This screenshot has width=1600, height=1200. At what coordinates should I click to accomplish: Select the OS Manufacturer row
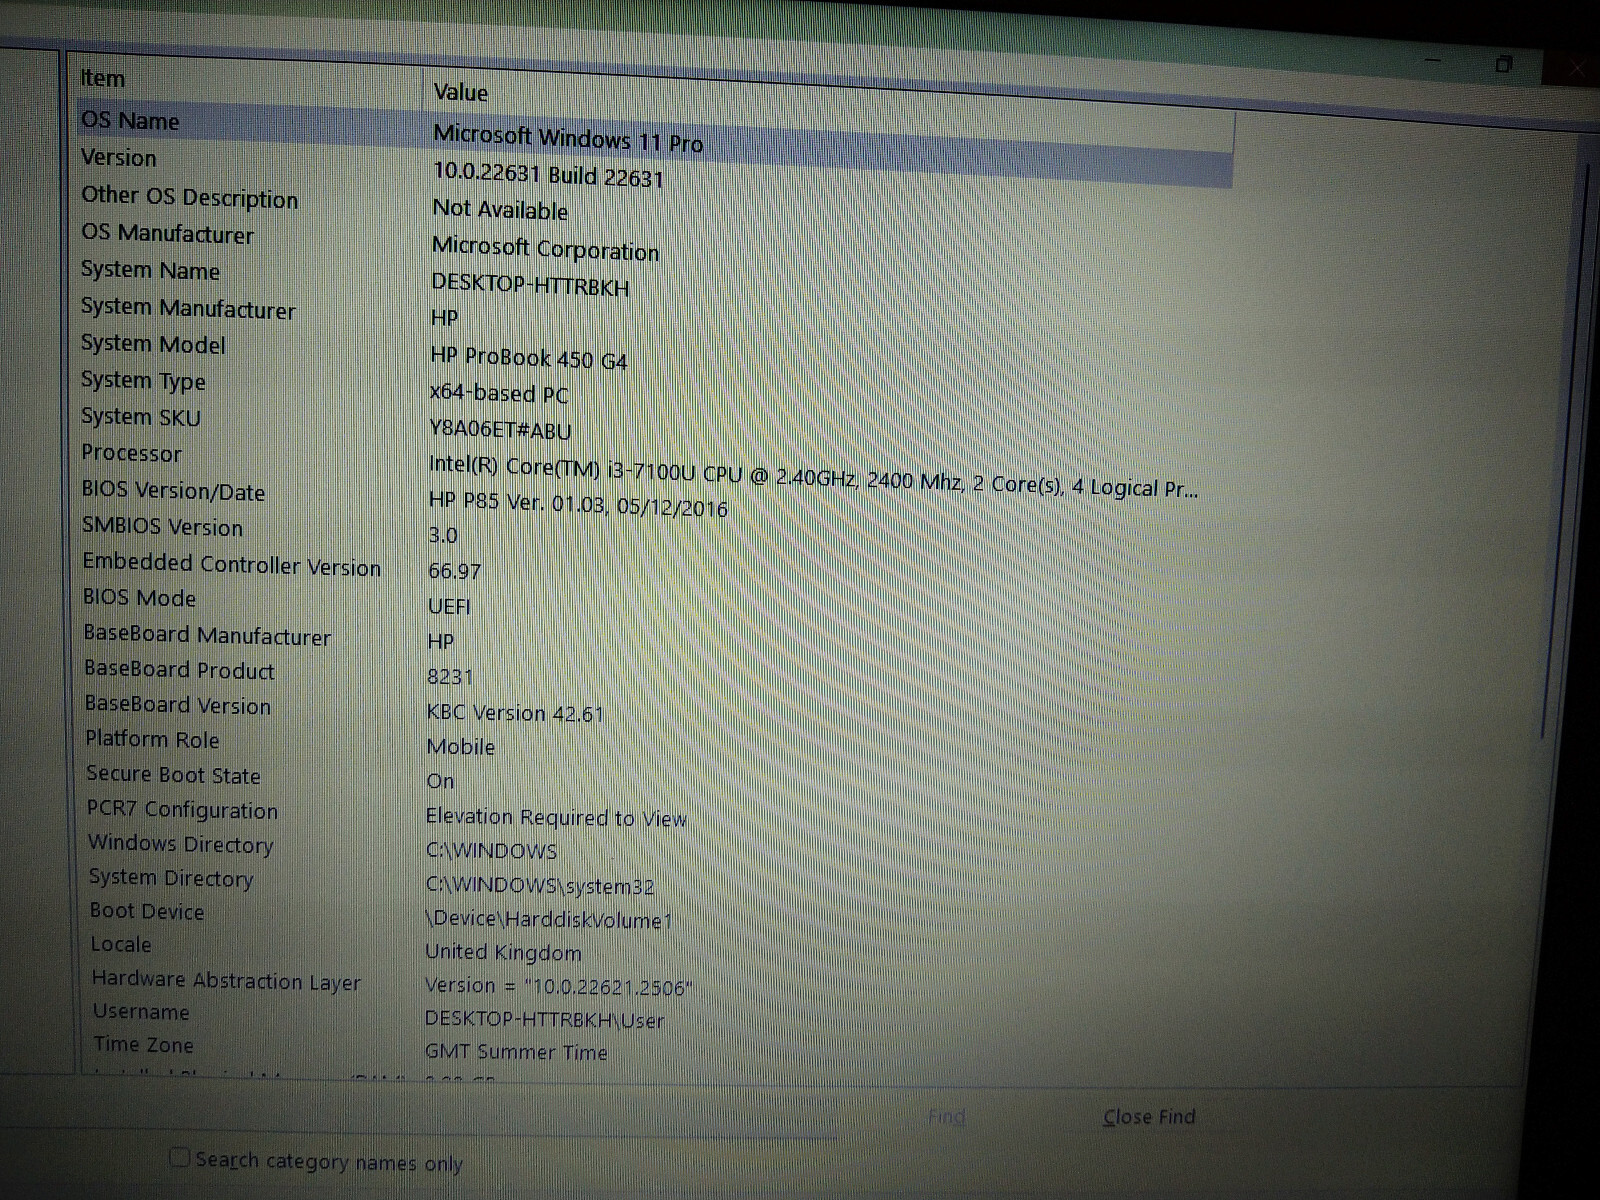[x=168, y=234]
